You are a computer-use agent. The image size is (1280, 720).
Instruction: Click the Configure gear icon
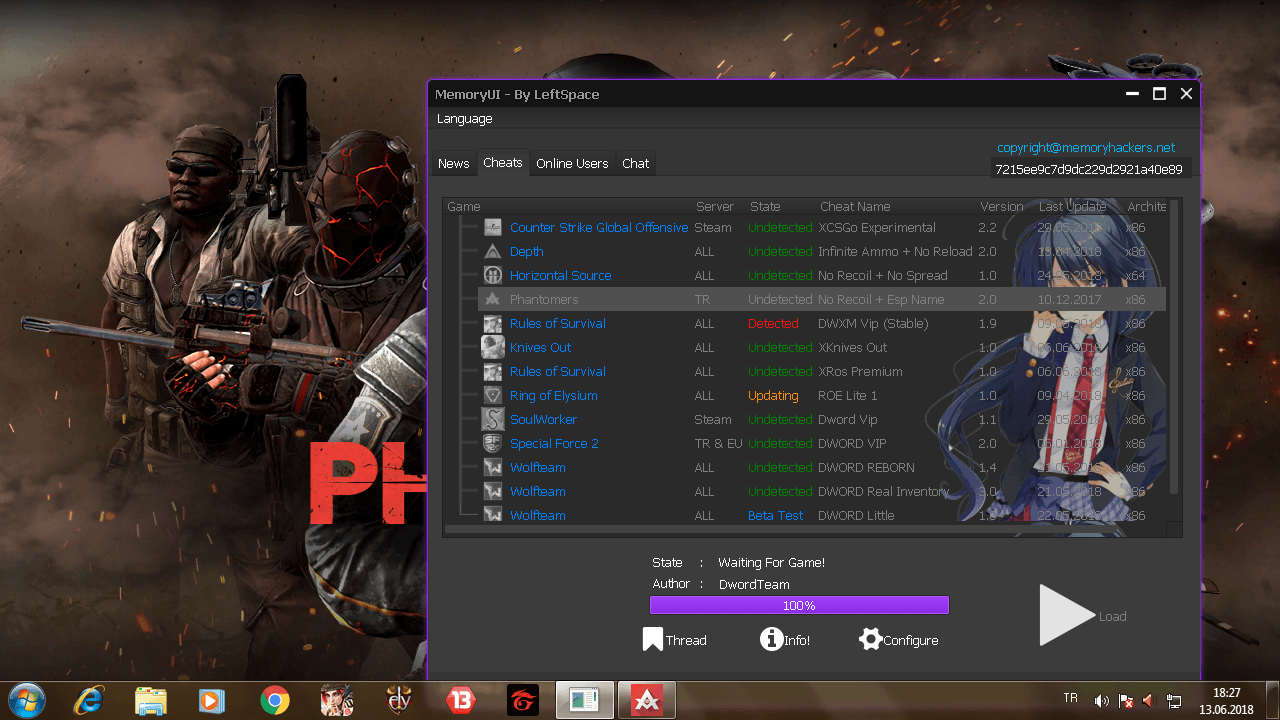[870, 639]
